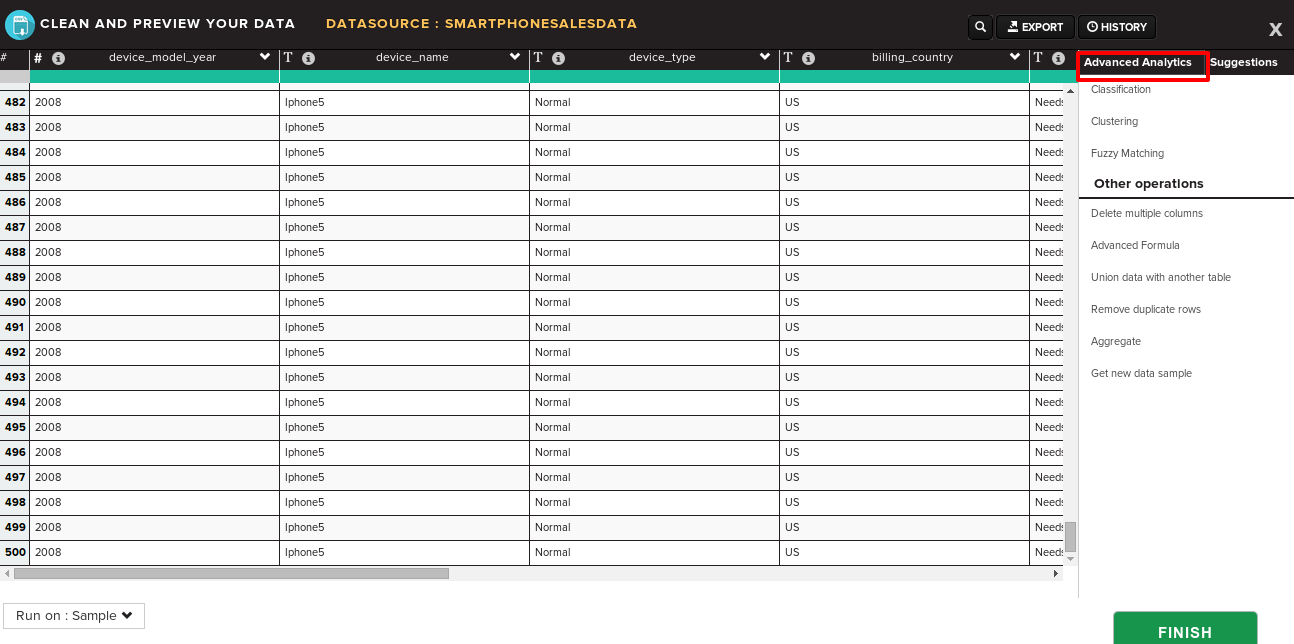
Task: Select row number 490
Action: point(15,302)
